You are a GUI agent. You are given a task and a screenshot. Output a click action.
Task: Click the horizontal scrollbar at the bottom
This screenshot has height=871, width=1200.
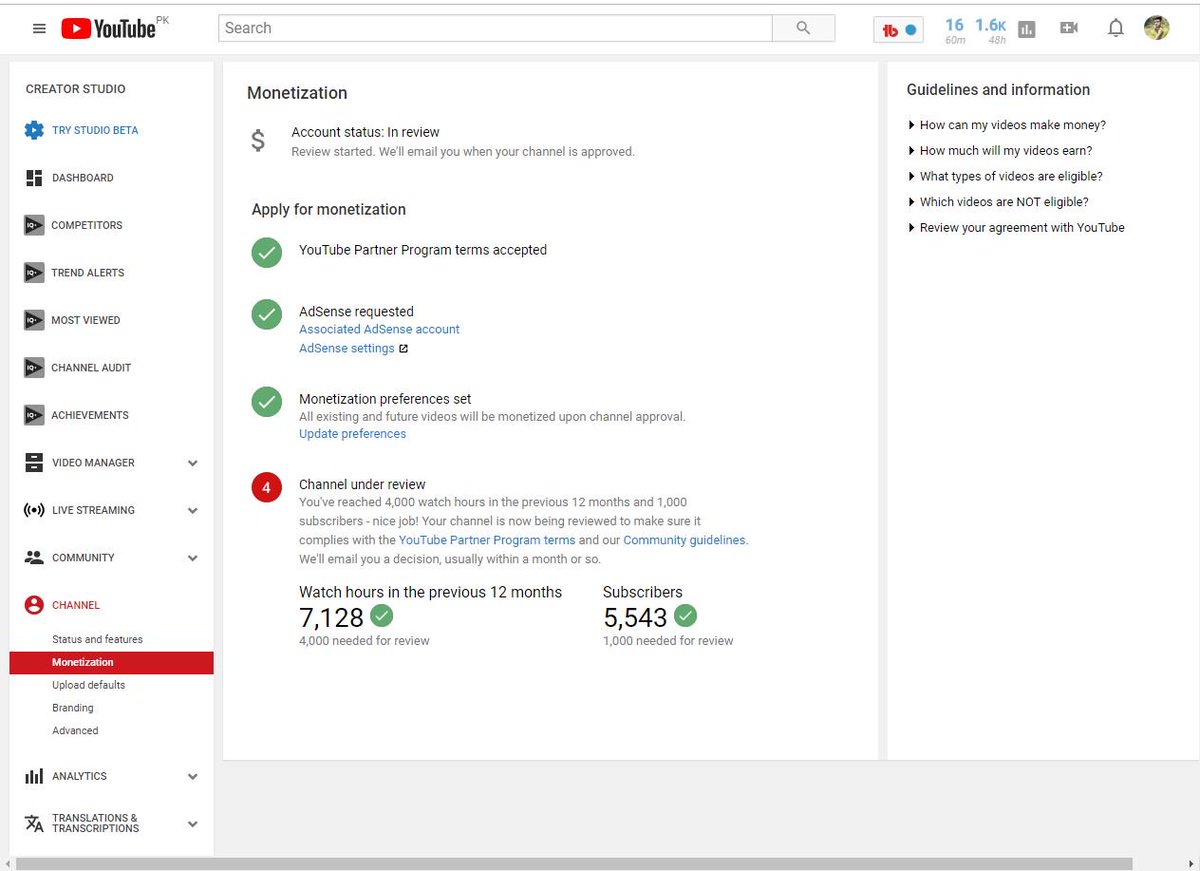point(574,863)
